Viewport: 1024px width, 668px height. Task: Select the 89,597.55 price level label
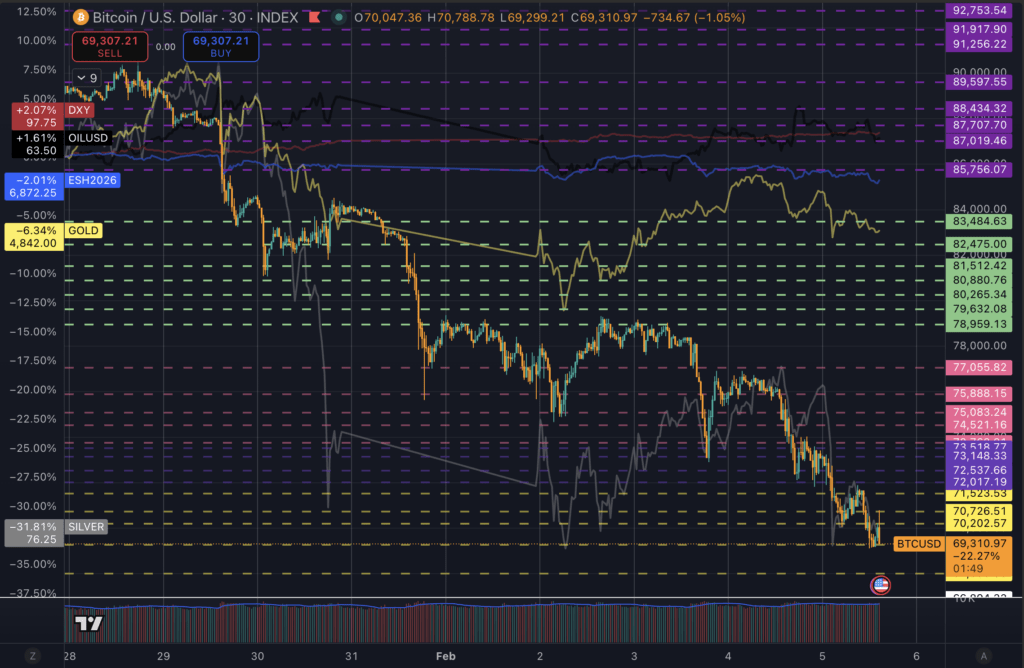coord(979,82)
